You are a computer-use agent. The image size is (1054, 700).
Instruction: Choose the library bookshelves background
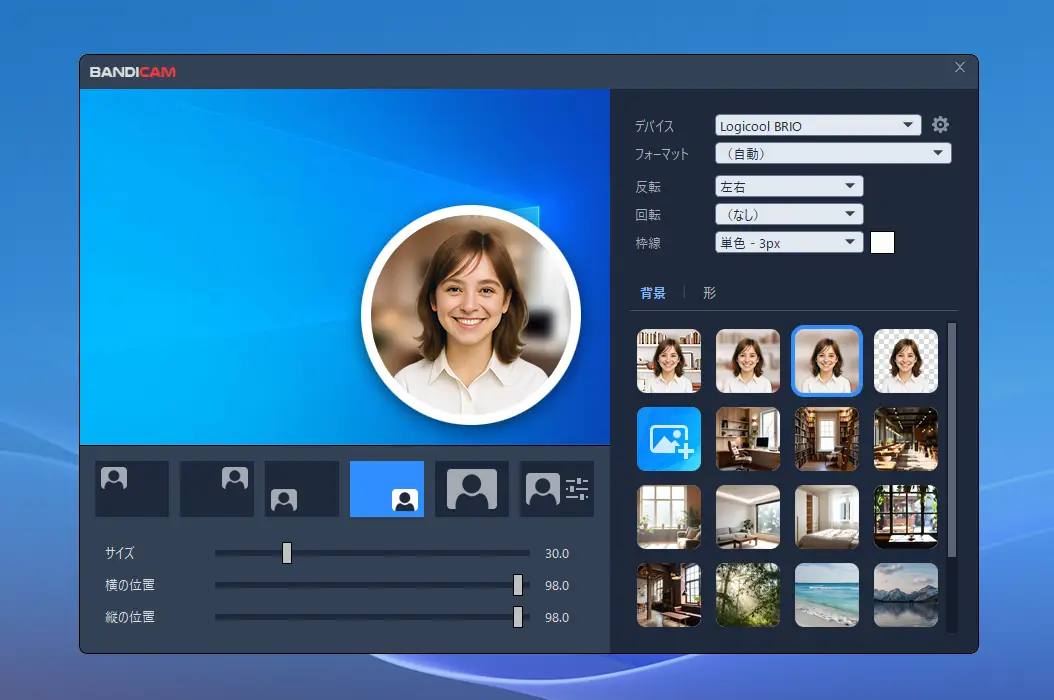[x=827, y=439]
